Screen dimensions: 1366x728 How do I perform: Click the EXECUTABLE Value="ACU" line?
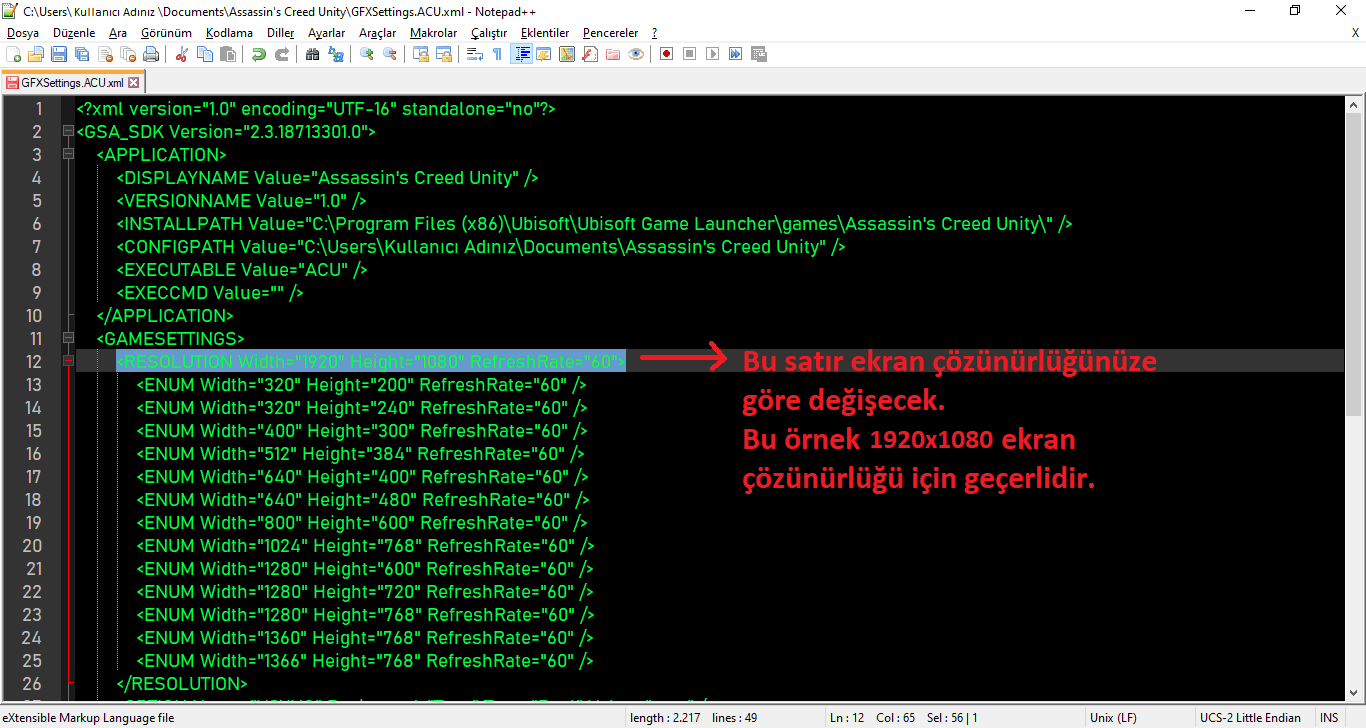pyautogui.click(x=242, y=270)
